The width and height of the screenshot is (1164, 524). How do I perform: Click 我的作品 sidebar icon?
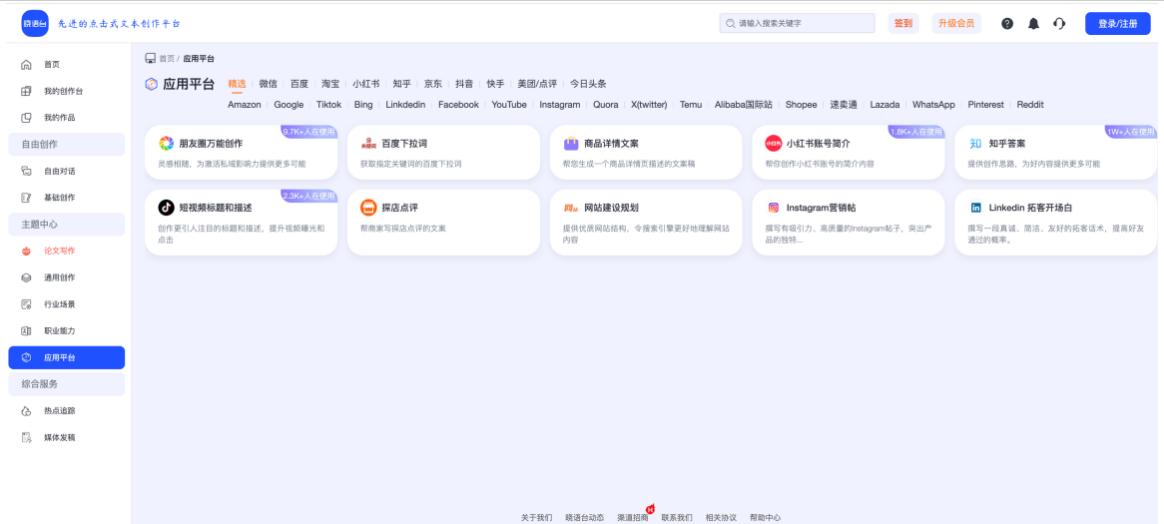pyautogui.click(x=27, y=117)
